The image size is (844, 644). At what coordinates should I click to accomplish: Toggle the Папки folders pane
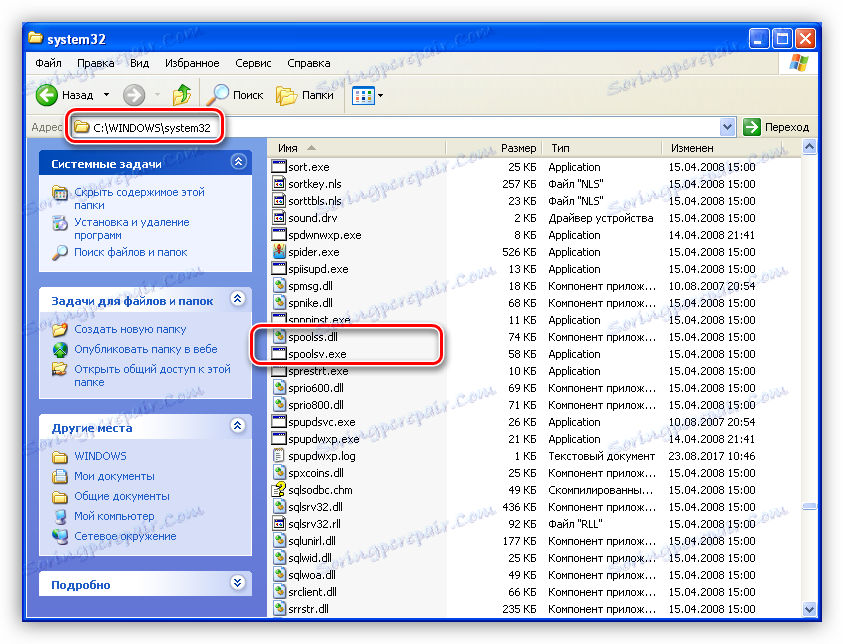coord(305,95)
